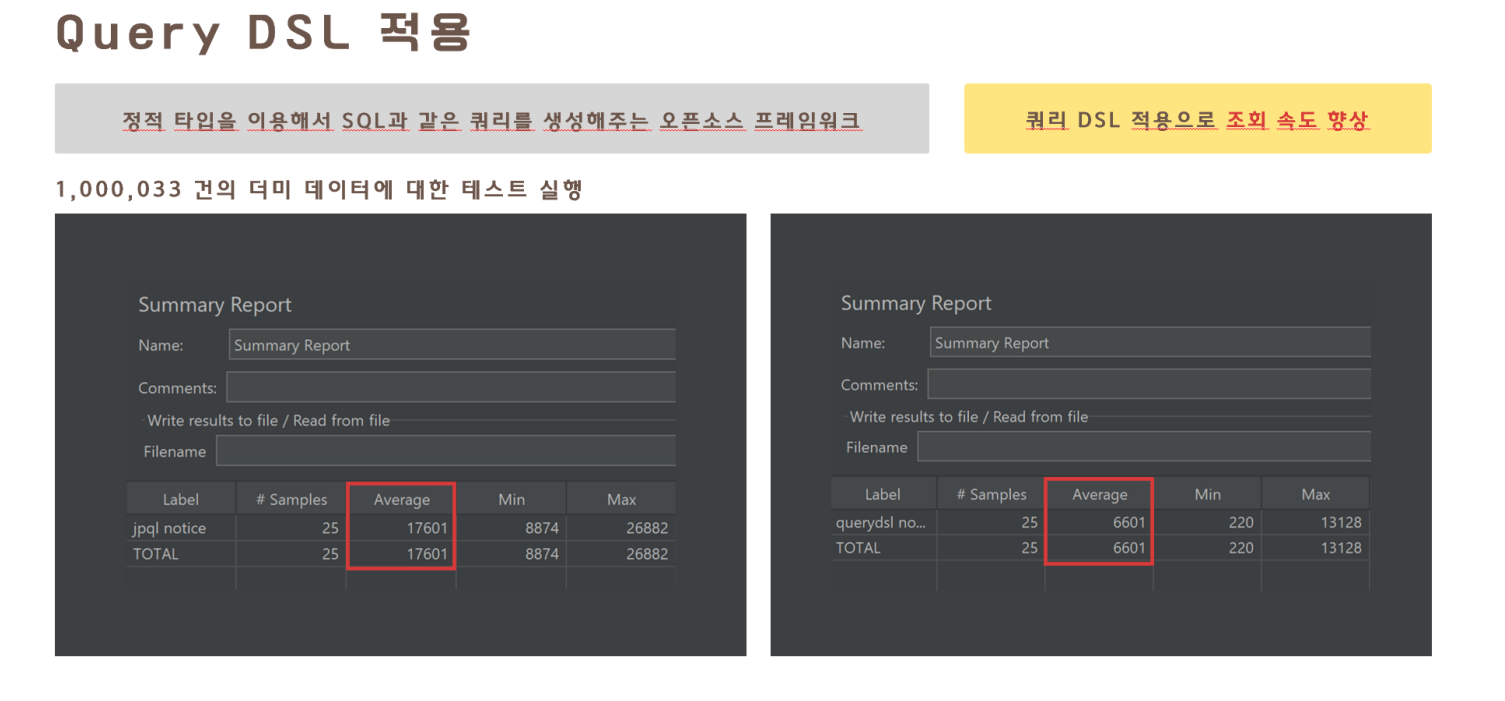1505x701 pixels.
Task: Click the 'Query DSL 적용' slide title
Action: [x=263, y=31]
